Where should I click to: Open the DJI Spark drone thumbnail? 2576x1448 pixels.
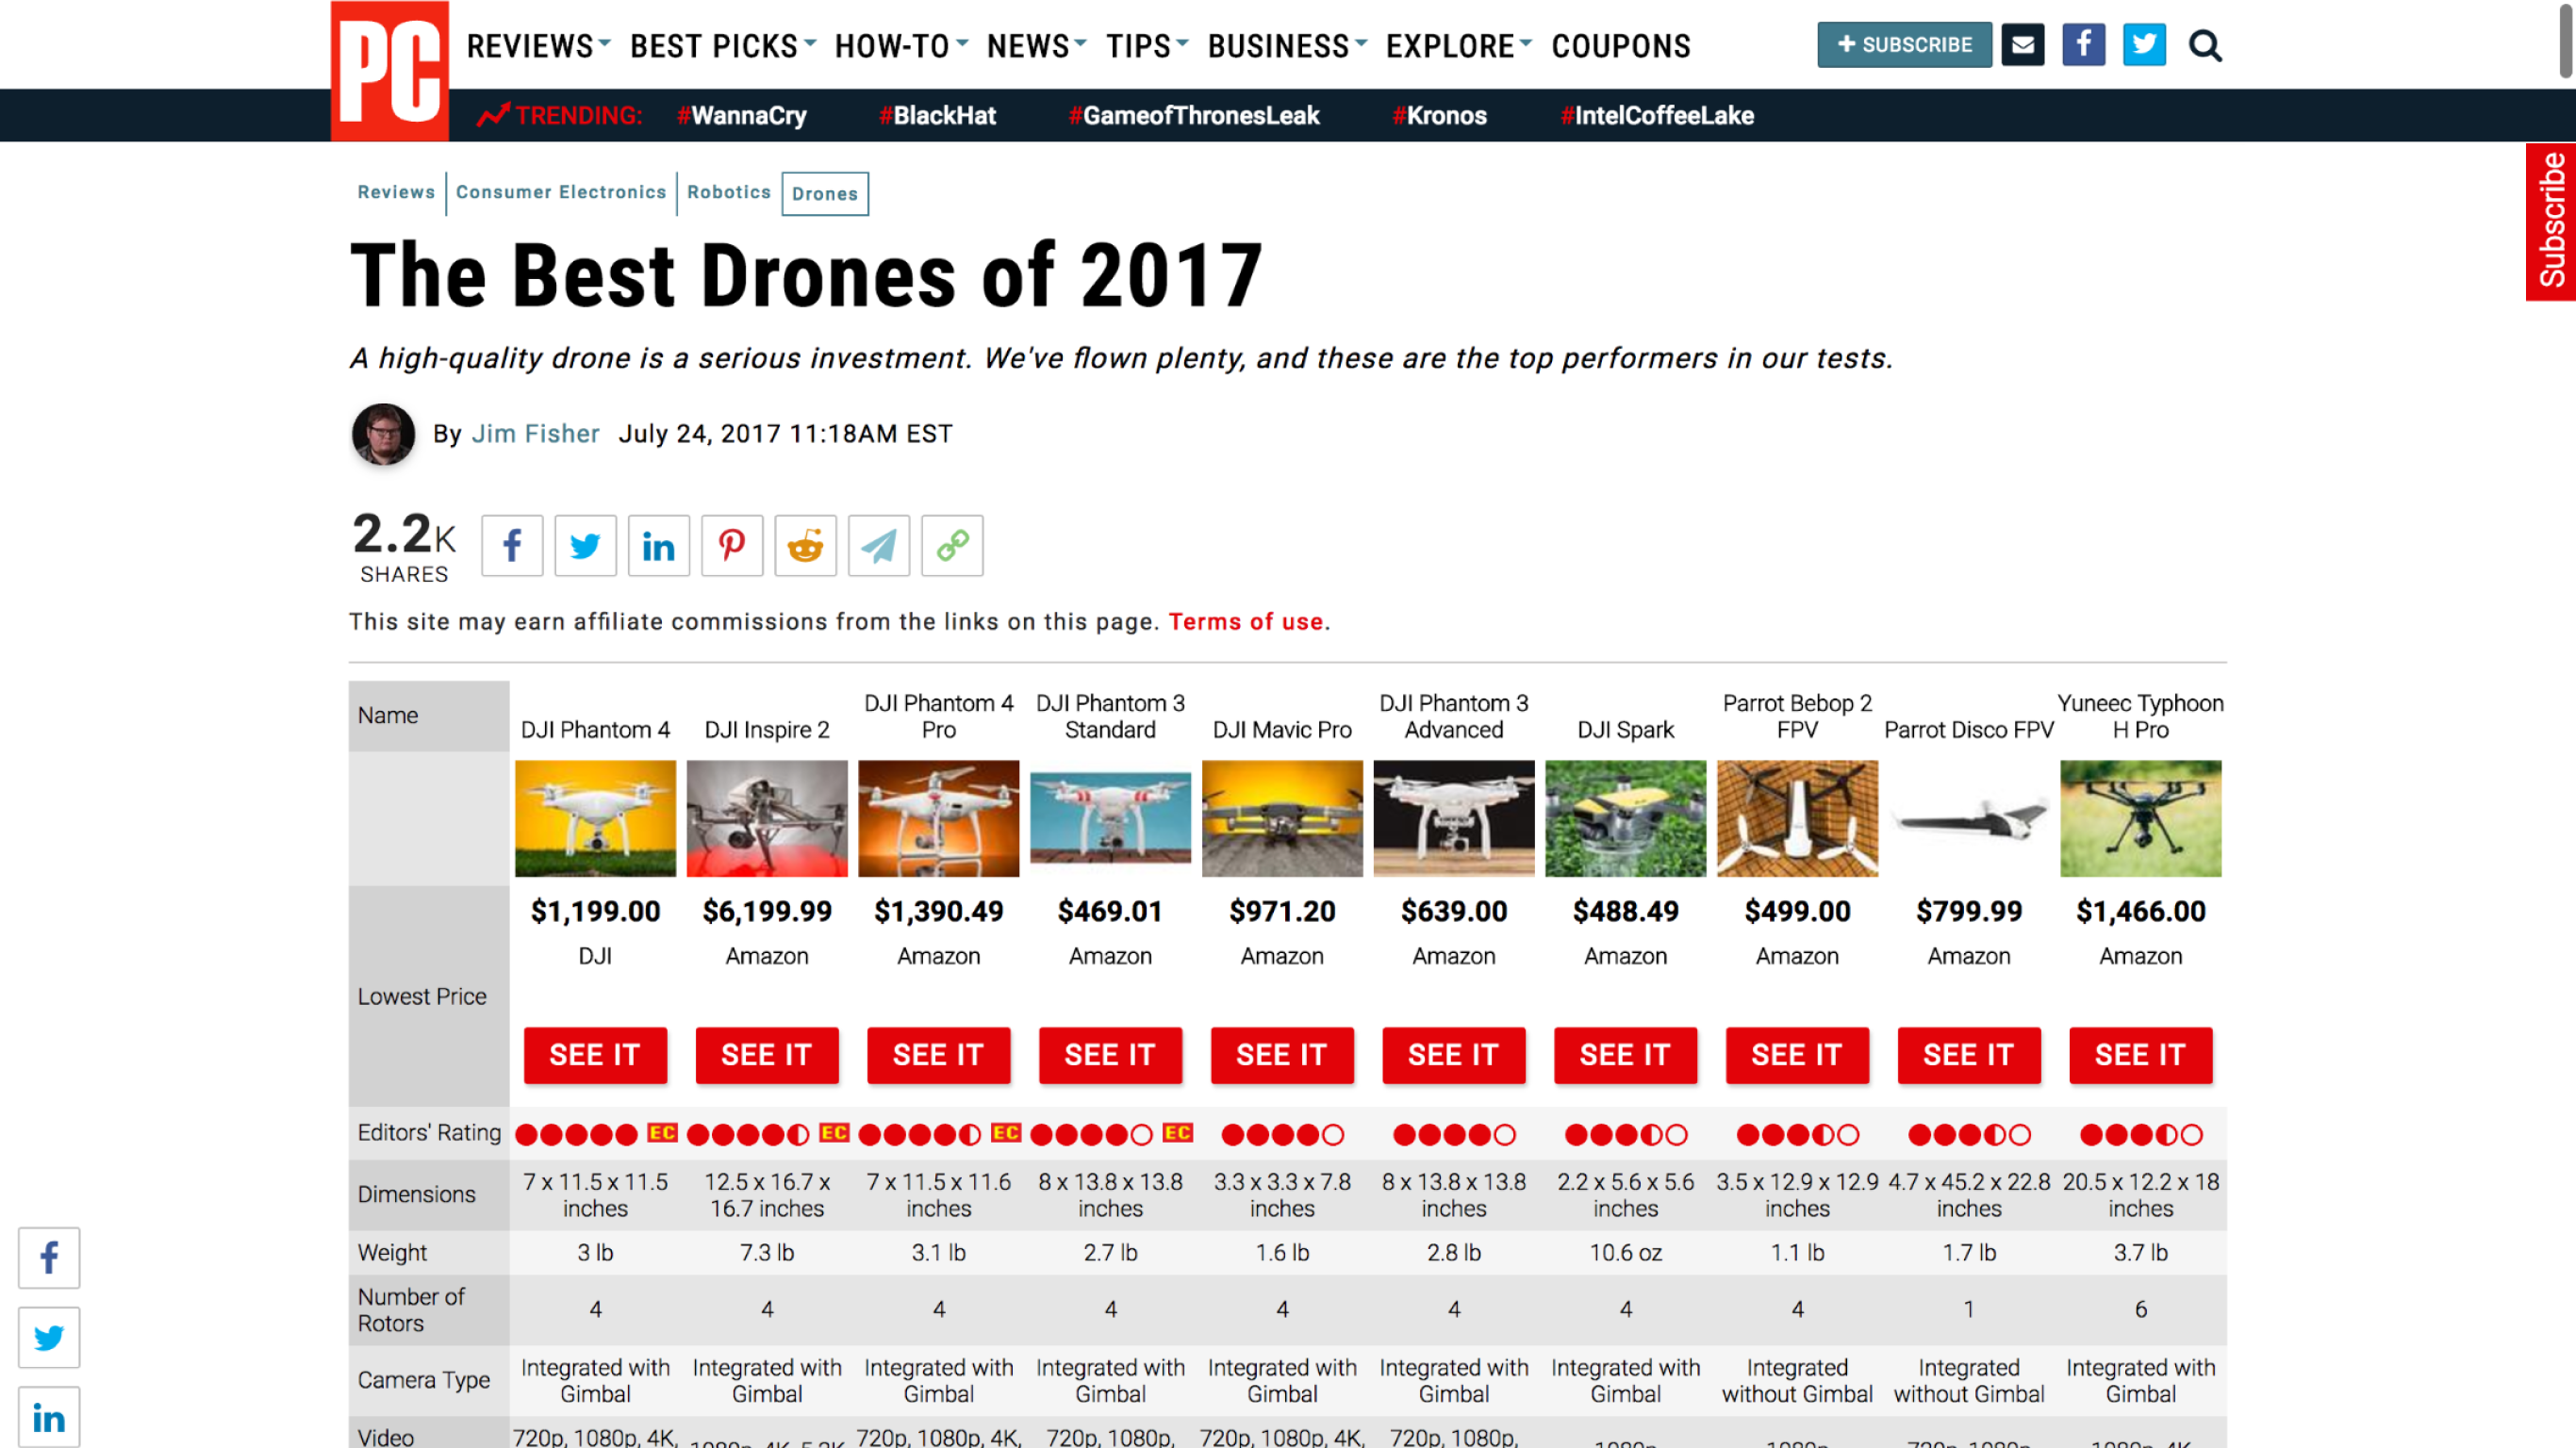point(1626,819)
